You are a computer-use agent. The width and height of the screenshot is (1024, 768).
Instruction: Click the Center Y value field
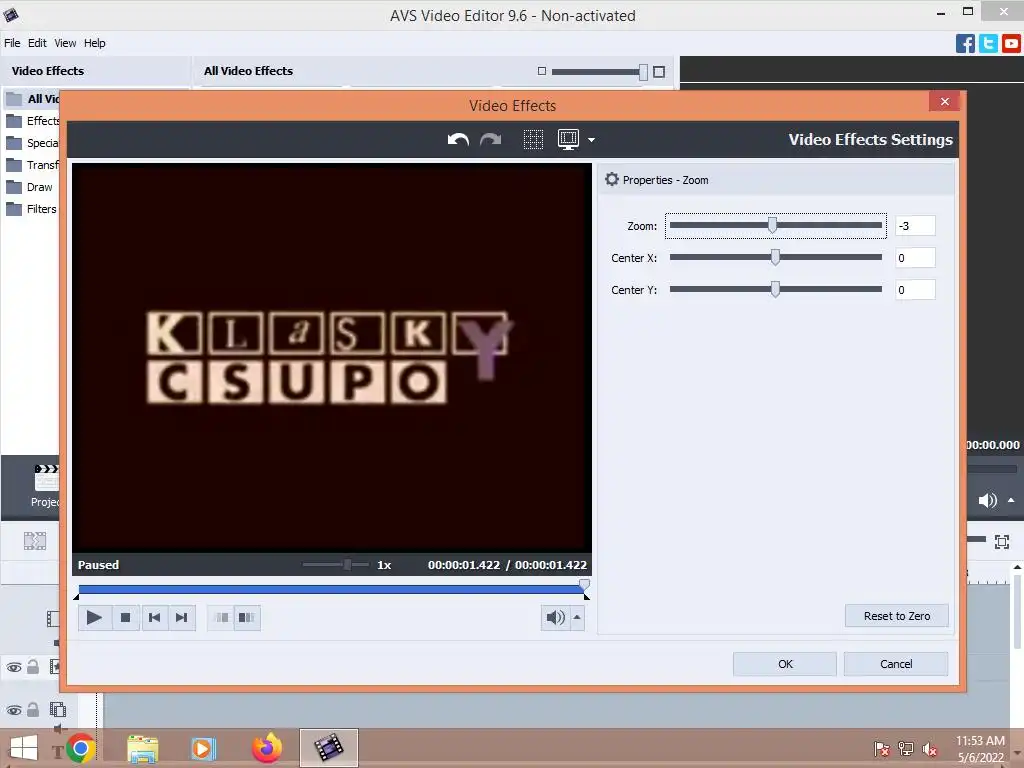pos(915,289)
